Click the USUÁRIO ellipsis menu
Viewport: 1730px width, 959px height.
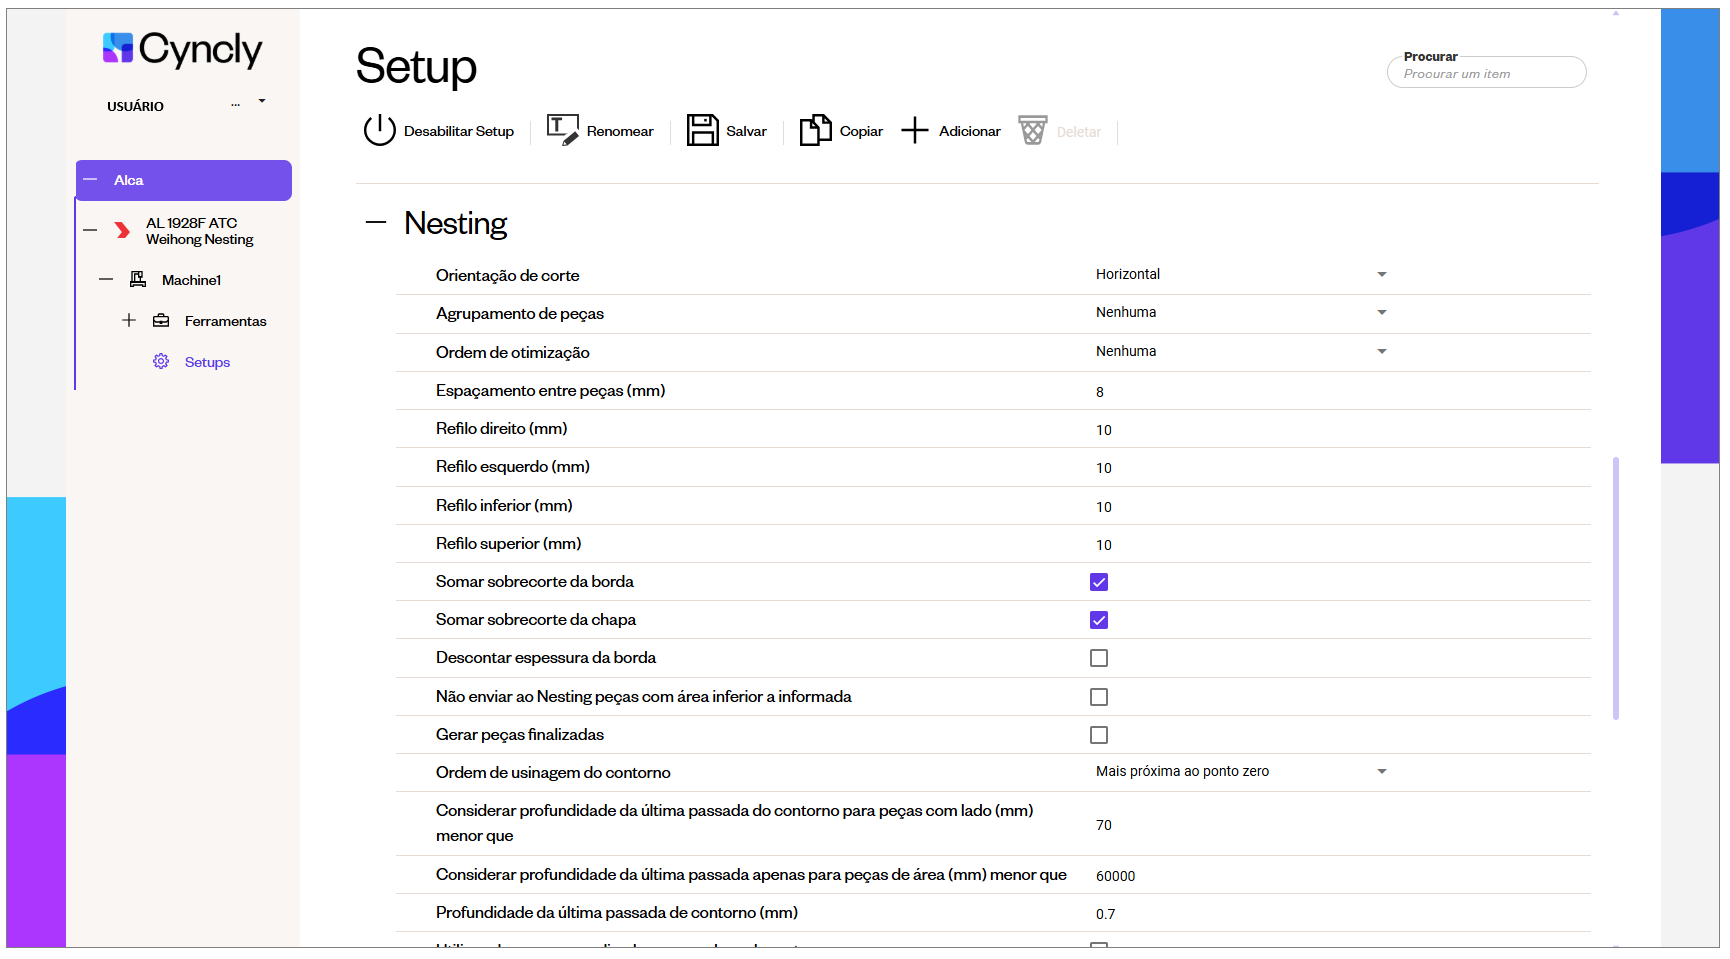click(x=236, y=104)
